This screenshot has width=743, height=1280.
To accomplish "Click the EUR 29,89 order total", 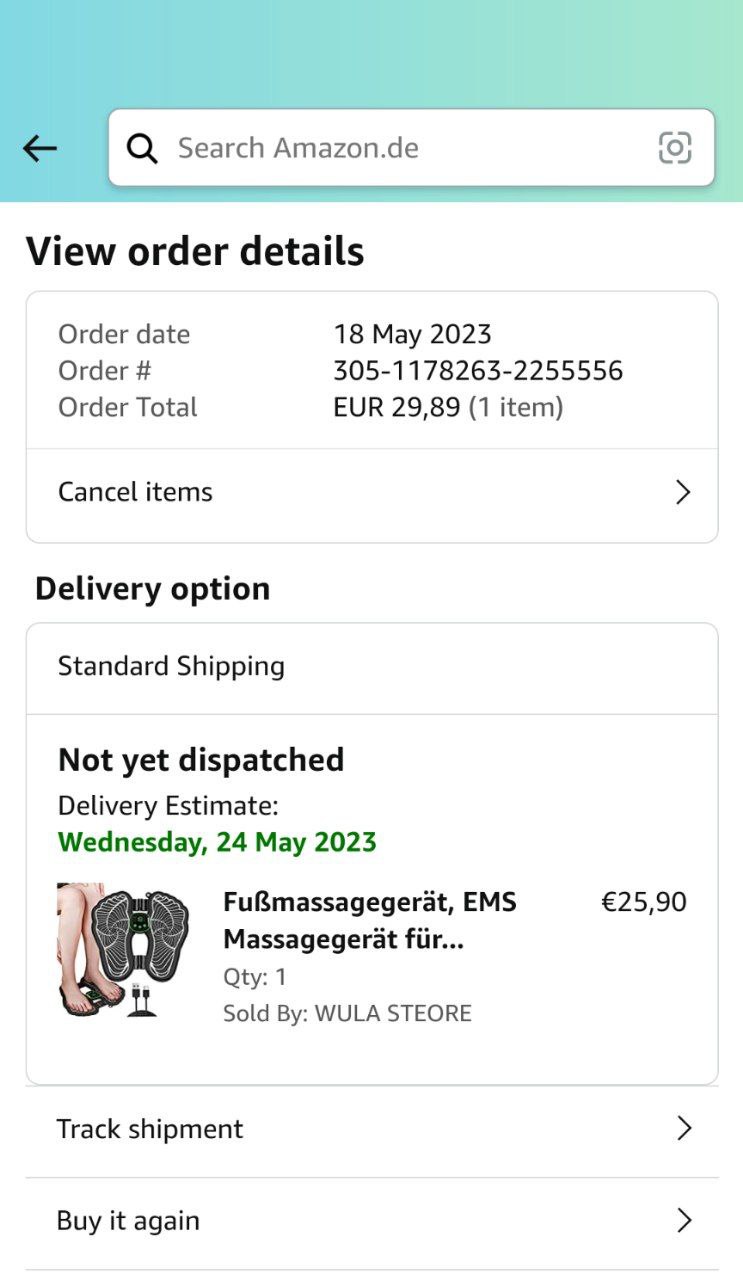I will click(x=397, y=407).
